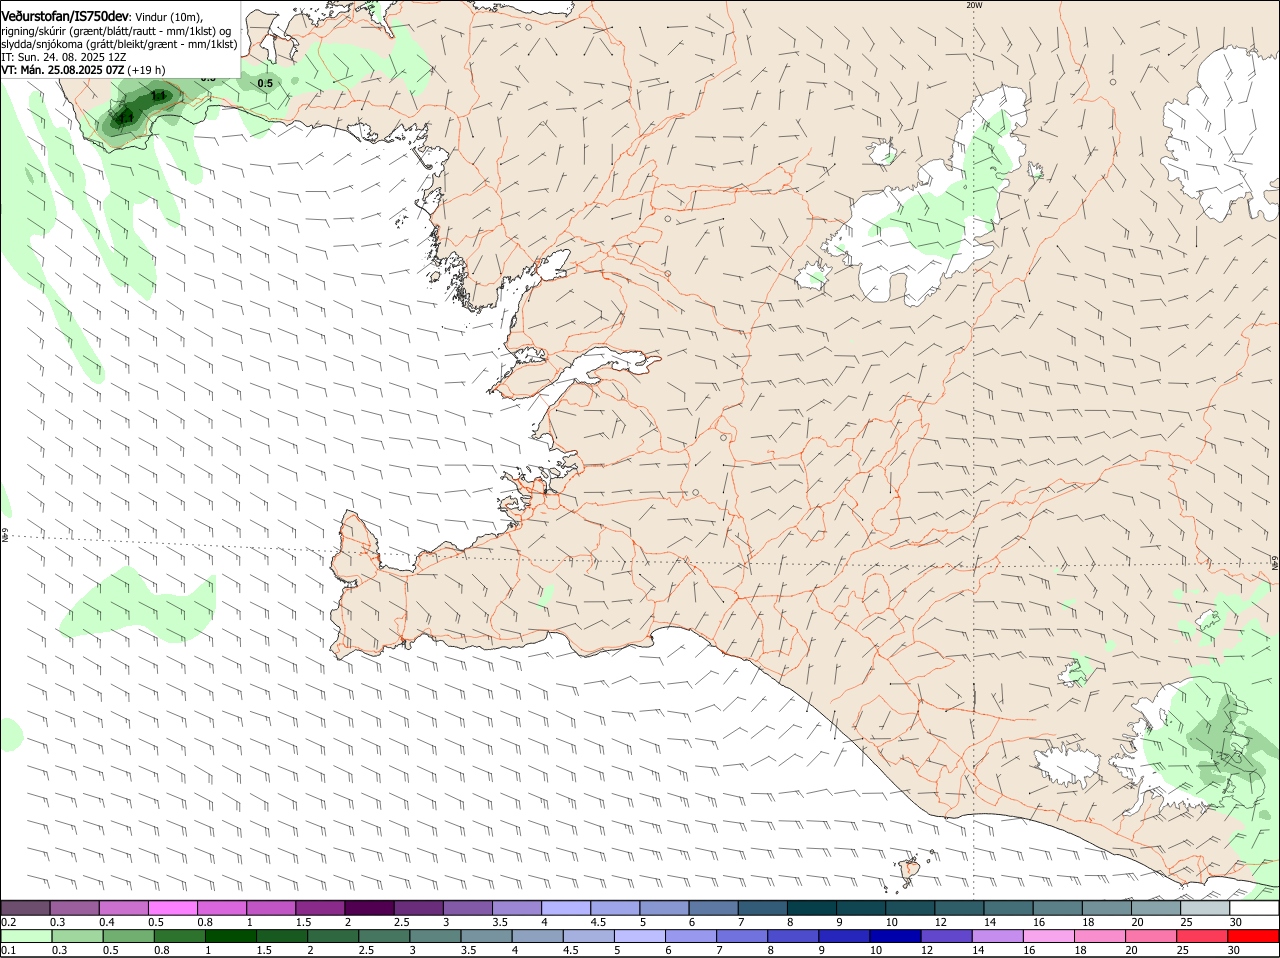Pick the dark teal 9 swatch in snow legend
The height and width of the screenshot is (958, 1280).
click(861, 907)
